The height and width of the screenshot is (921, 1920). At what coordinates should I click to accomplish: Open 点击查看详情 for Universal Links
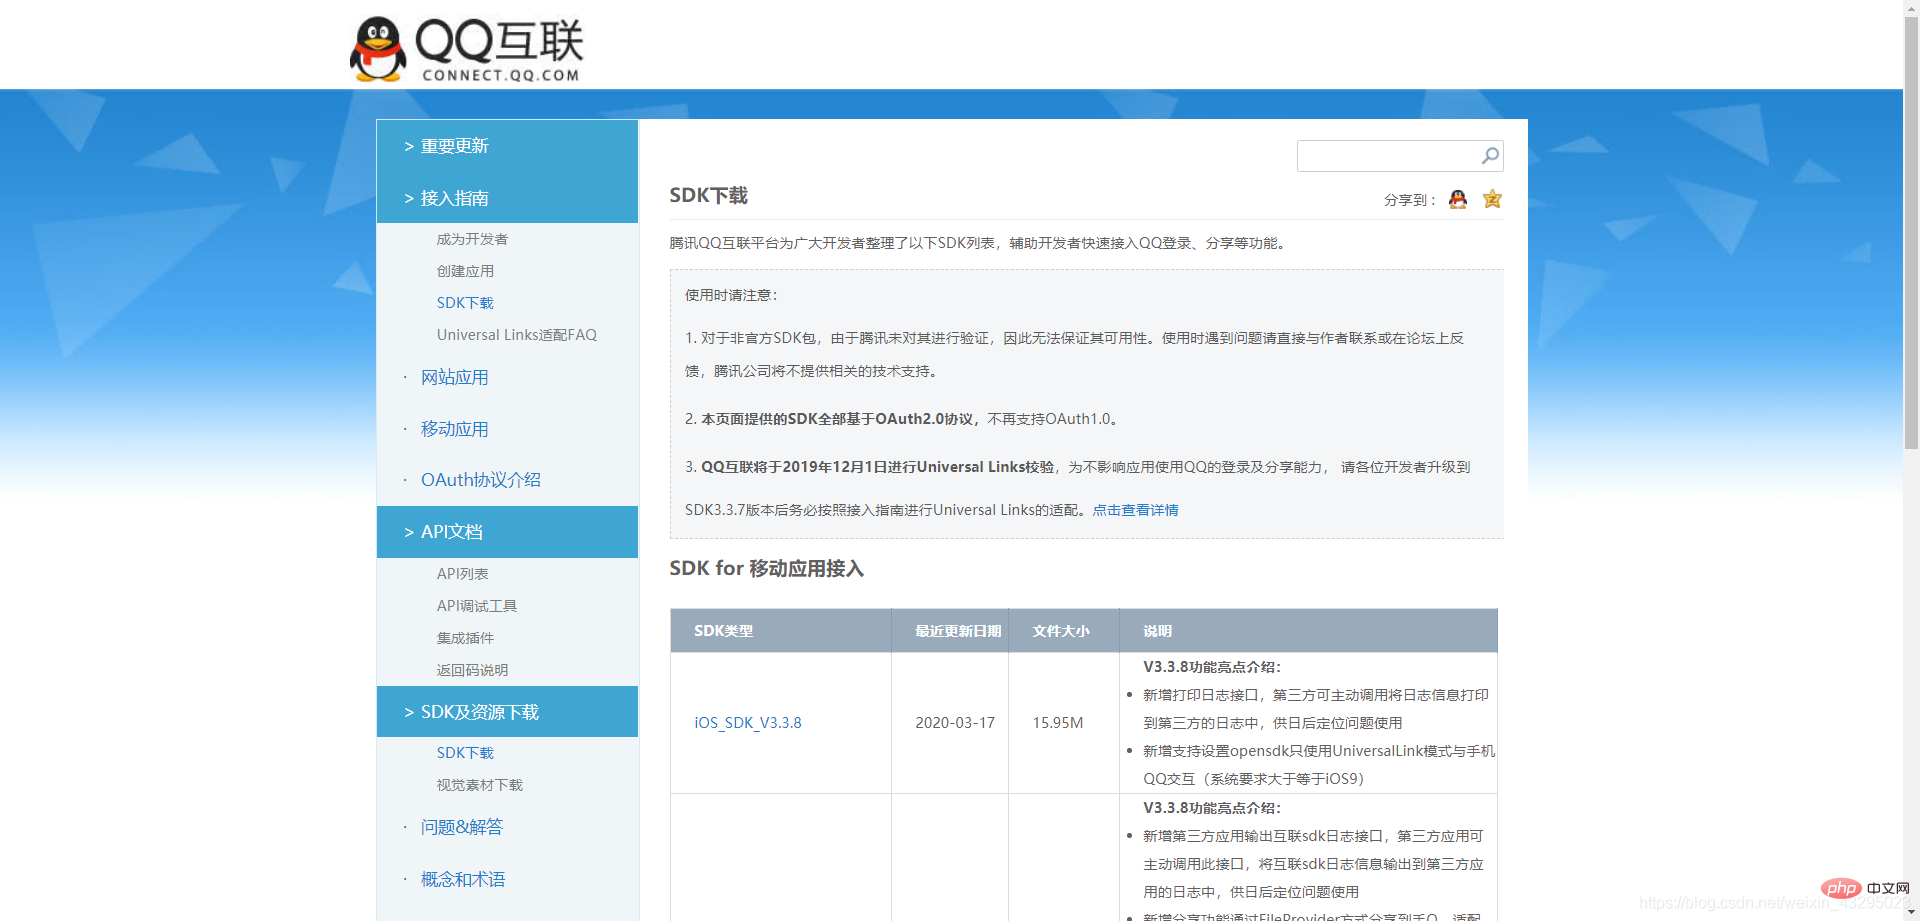[x=1135, y=509]
